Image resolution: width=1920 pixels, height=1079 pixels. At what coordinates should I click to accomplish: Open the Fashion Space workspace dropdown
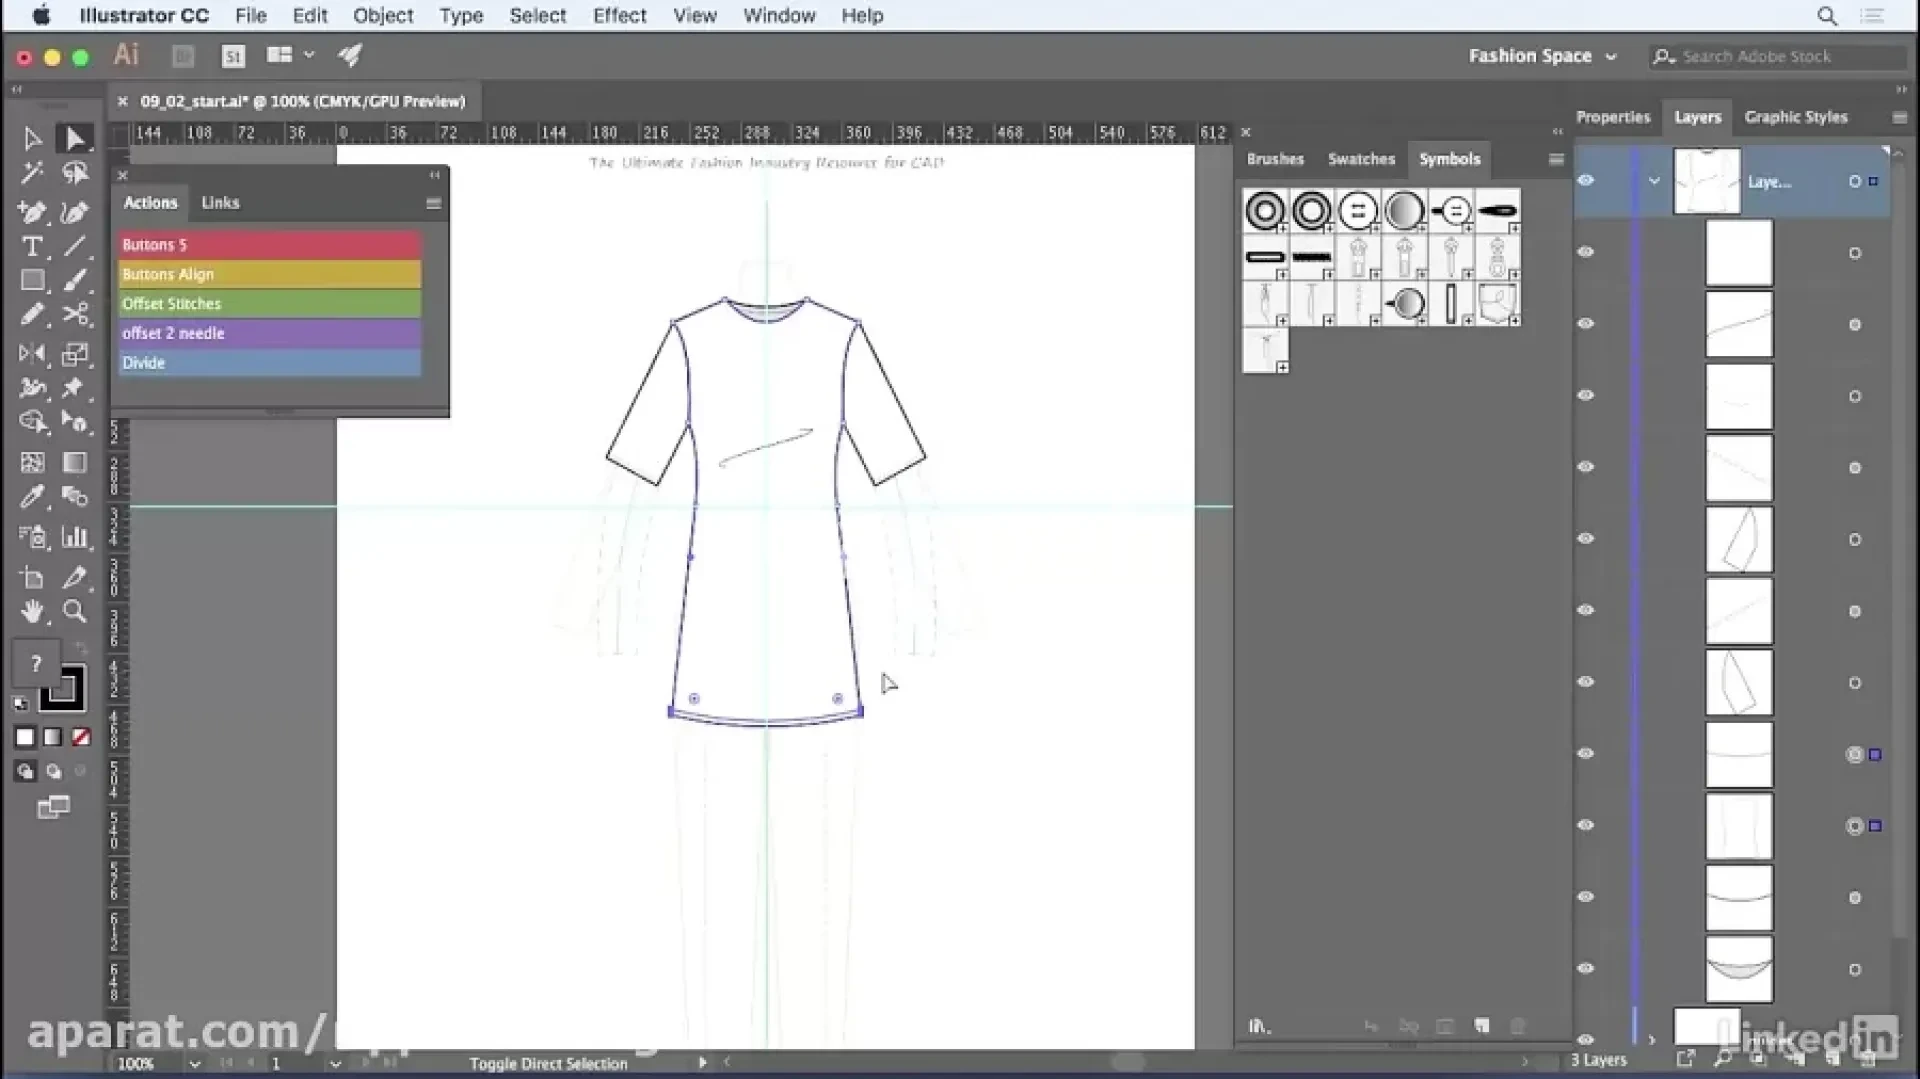pyautogui.click(x=1541, y=57)
